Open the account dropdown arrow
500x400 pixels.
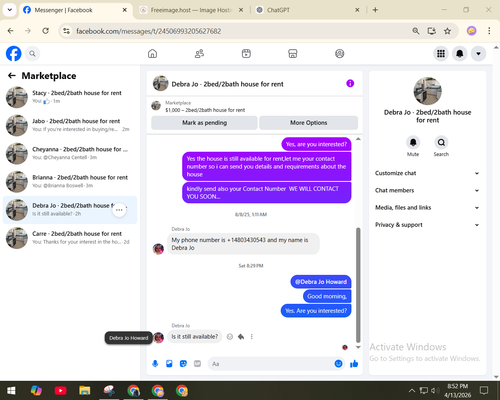click(478, 54)
